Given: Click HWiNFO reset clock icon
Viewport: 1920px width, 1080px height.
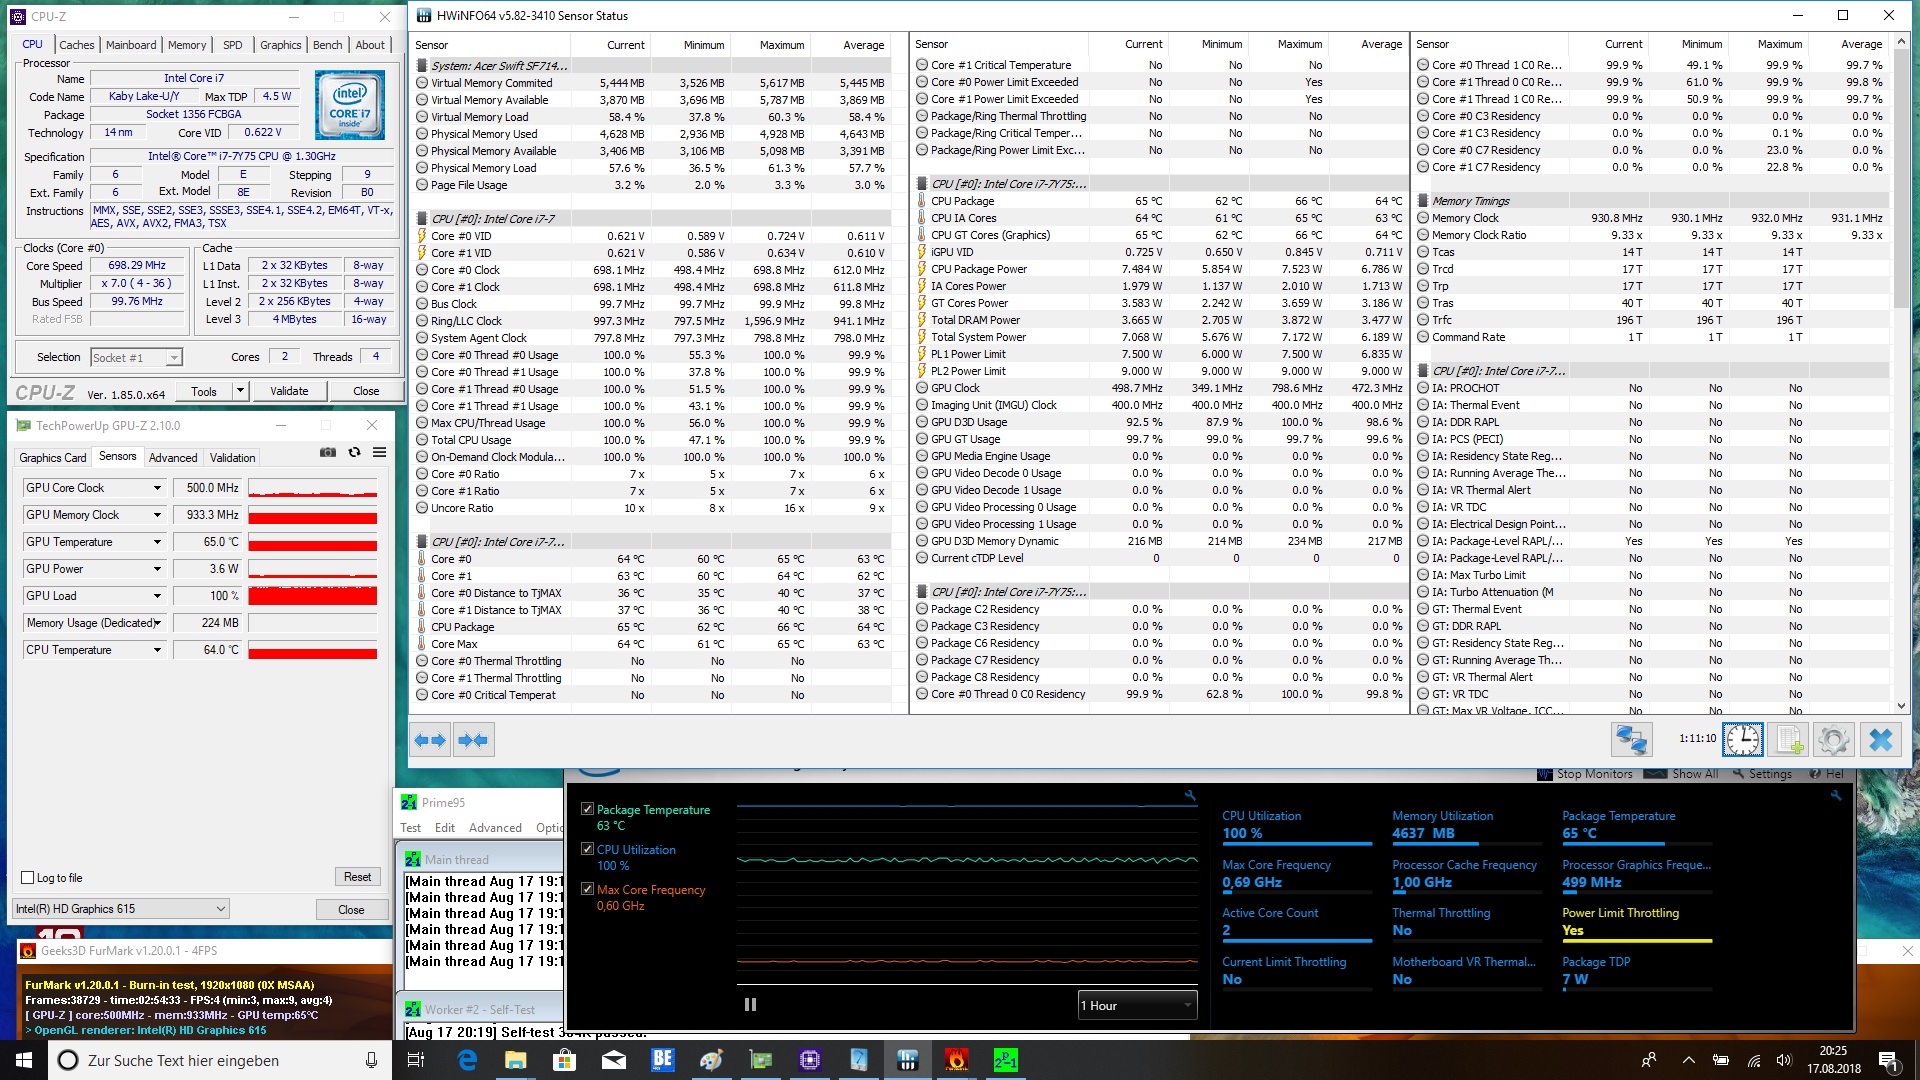Looking at the screenshot, I should 1743,740.
